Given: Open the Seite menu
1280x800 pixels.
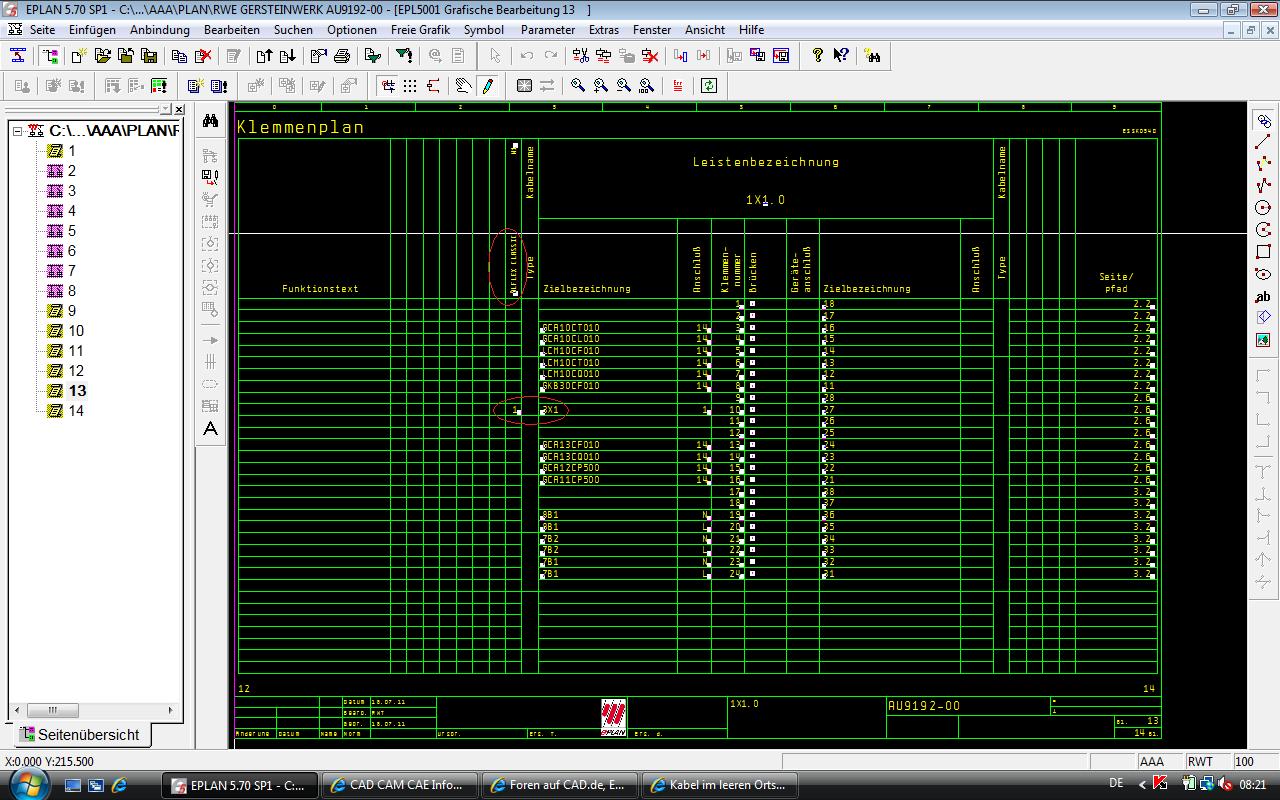Looking at the screenshot, I should tap(42, 30).
